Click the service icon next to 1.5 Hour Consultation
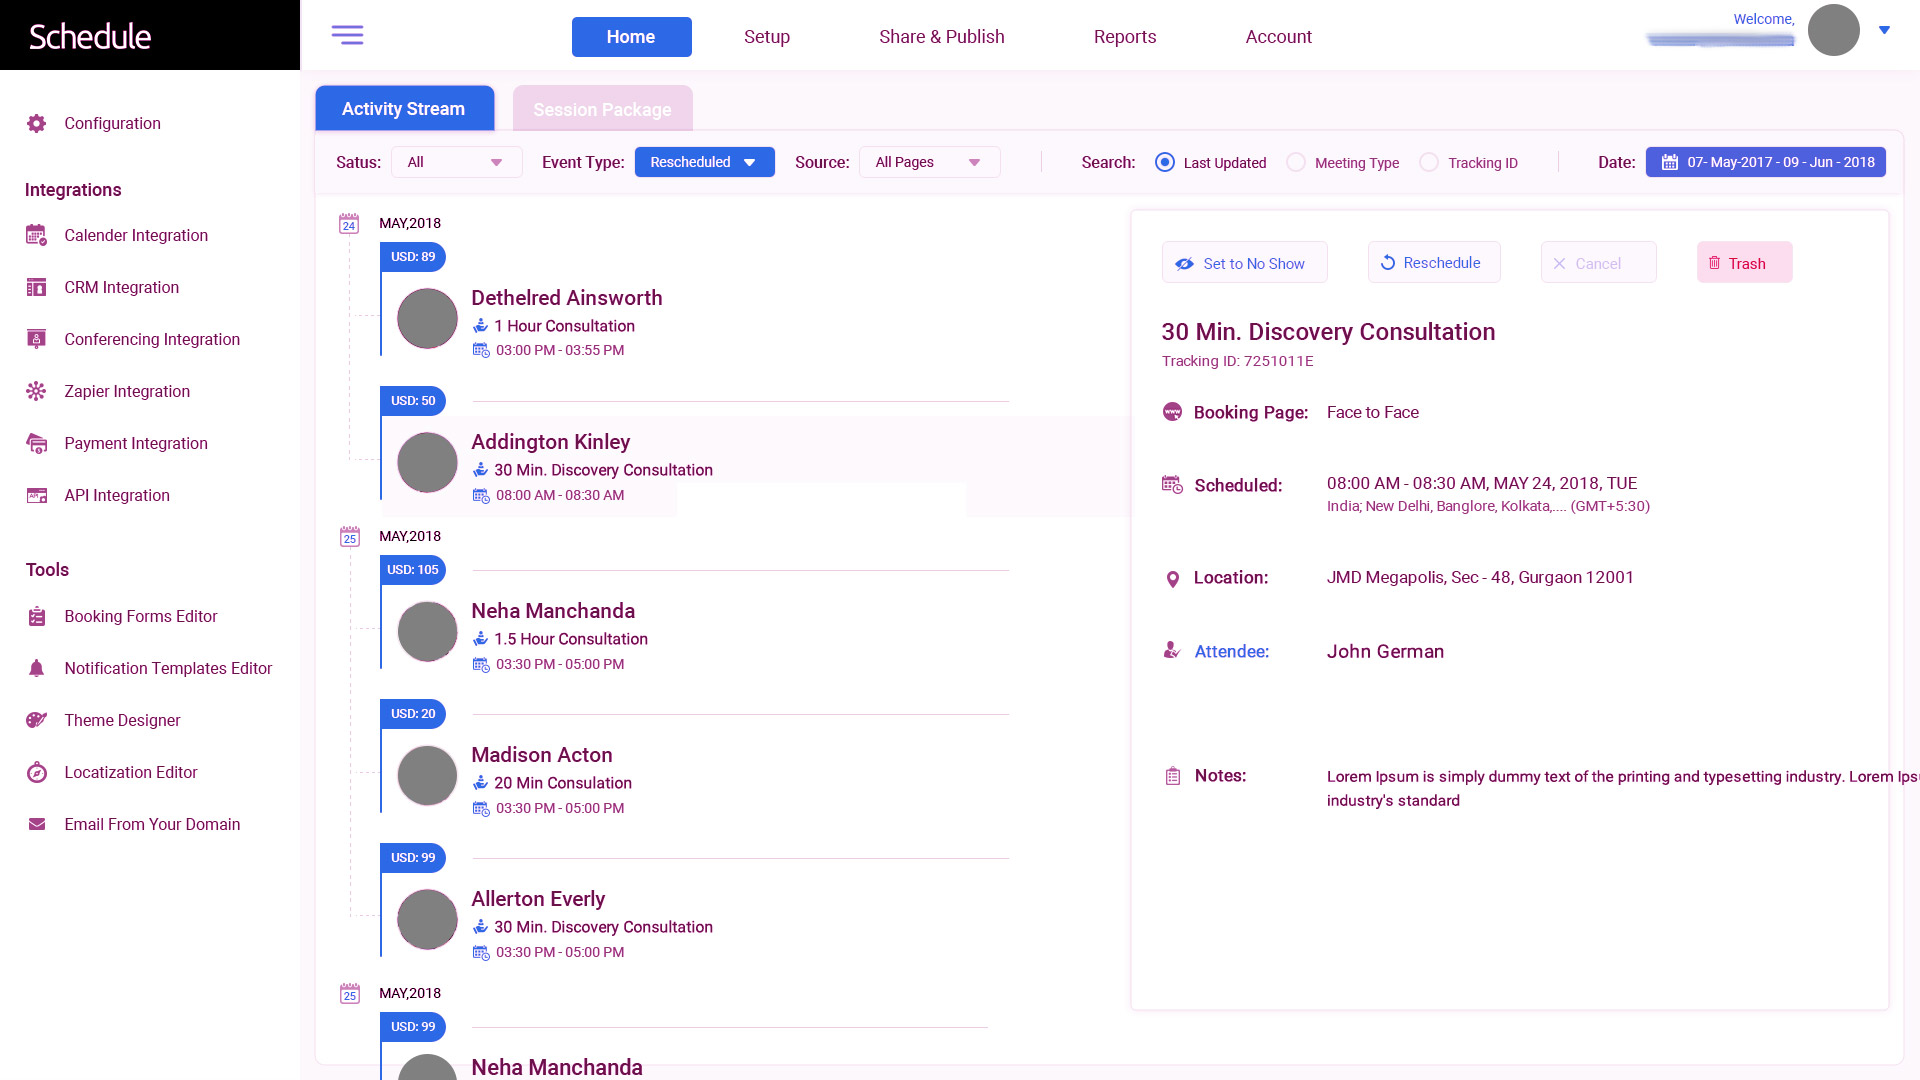This screenshot has height=1080, width=1920. tap(481, 639)
